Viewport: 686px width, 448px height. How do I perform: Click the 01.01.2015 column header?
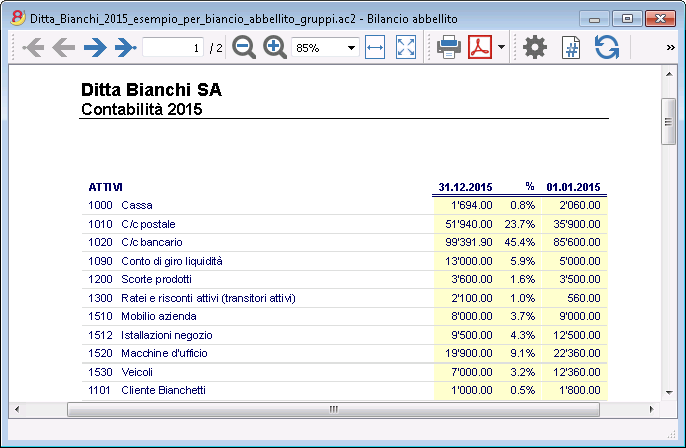click(x=573, y=187)
